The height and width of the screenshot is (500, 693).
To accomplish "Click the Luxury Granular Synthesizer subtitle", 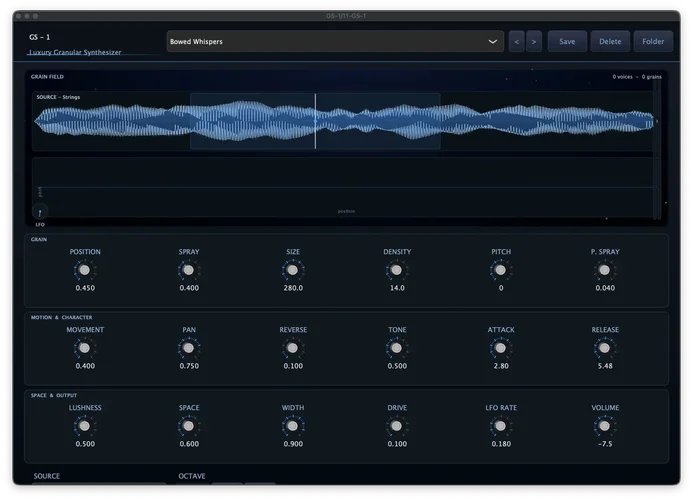I will [x=75, y=52].
